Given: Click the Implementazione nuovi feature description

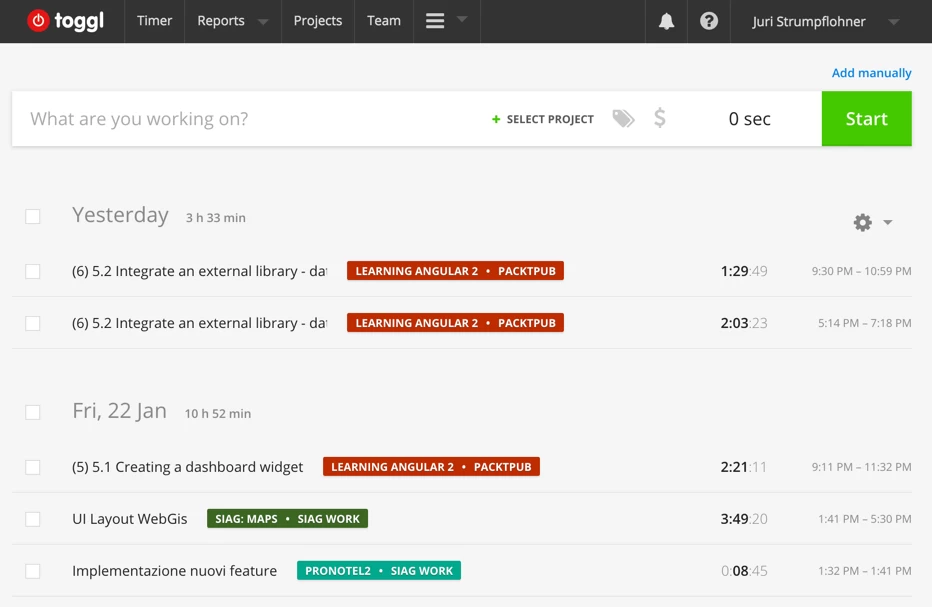Looking at the screenshot, I should (x=174, y=571).
